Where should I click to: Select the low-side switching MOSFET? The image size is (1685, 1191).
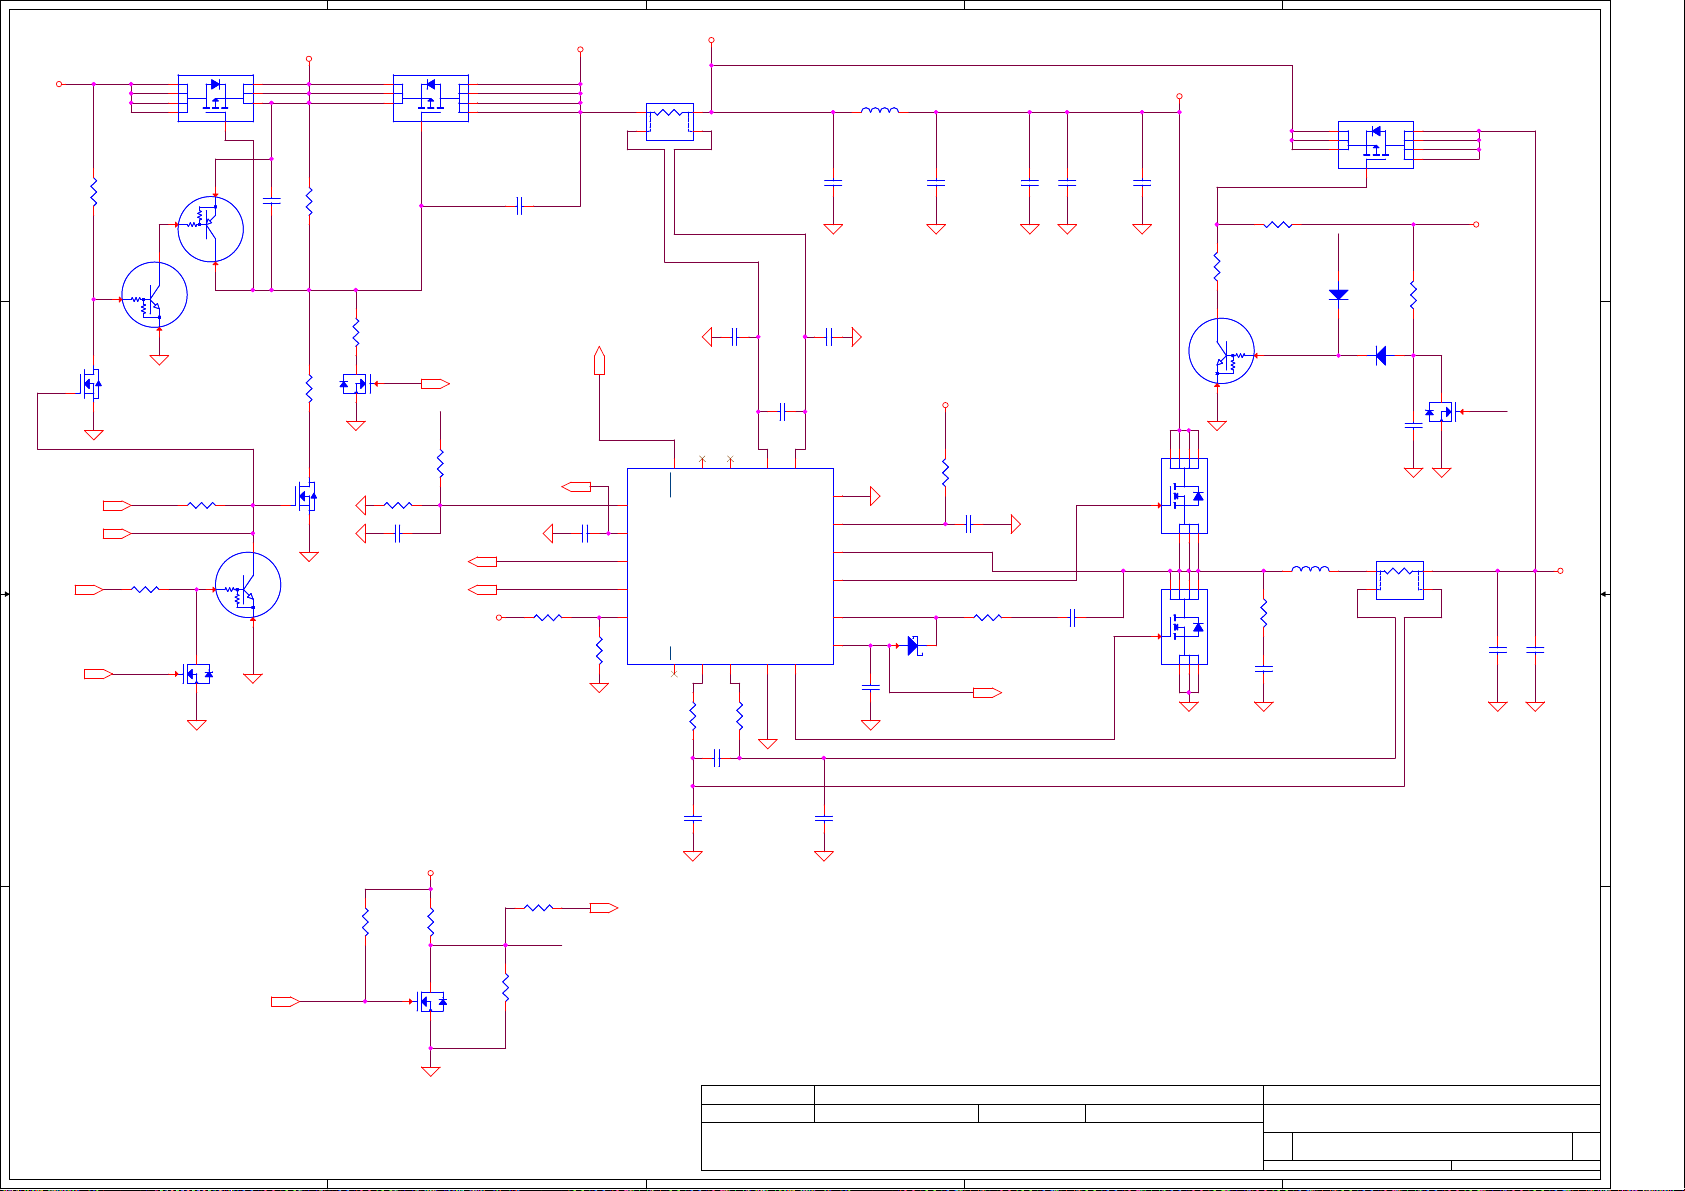(1184, 627)
